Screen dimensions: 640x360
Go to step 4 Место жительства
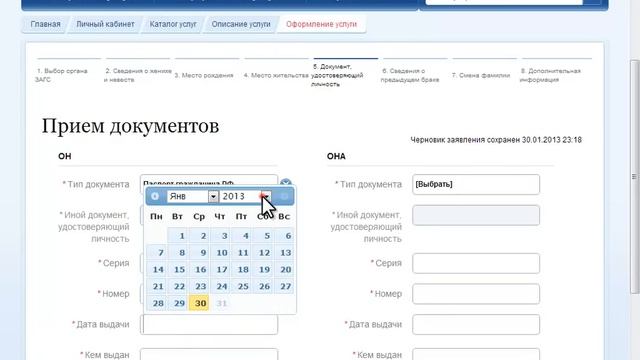tap(276, 75)
